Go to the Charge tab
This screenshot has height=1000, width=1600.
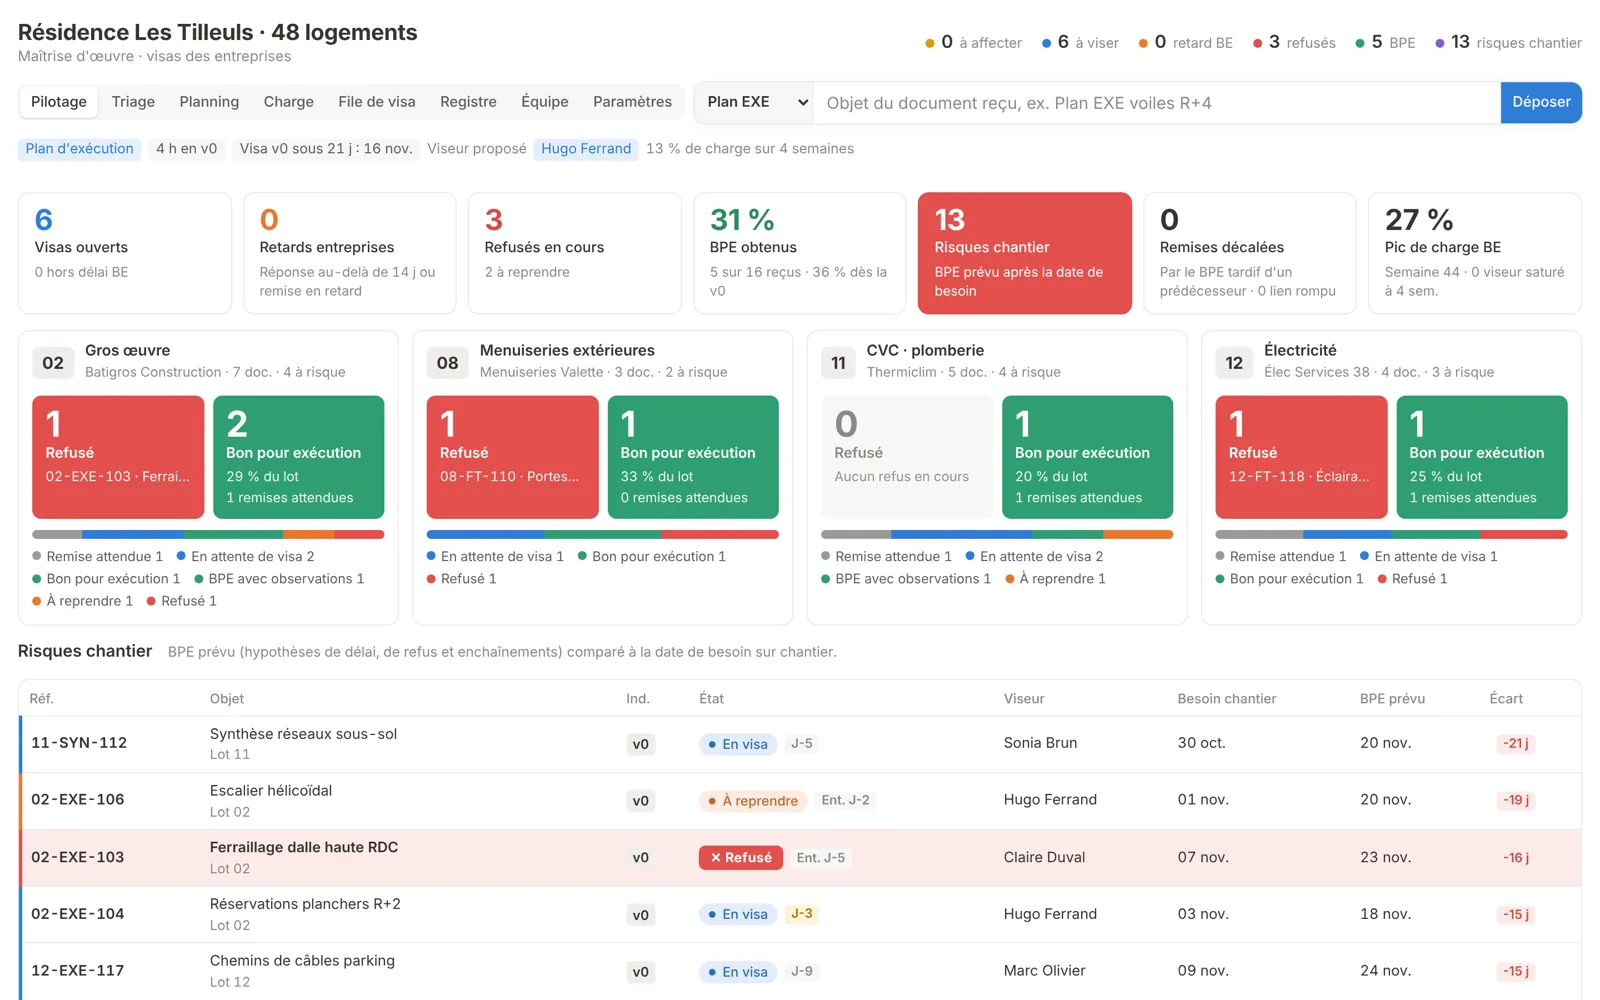288,102
